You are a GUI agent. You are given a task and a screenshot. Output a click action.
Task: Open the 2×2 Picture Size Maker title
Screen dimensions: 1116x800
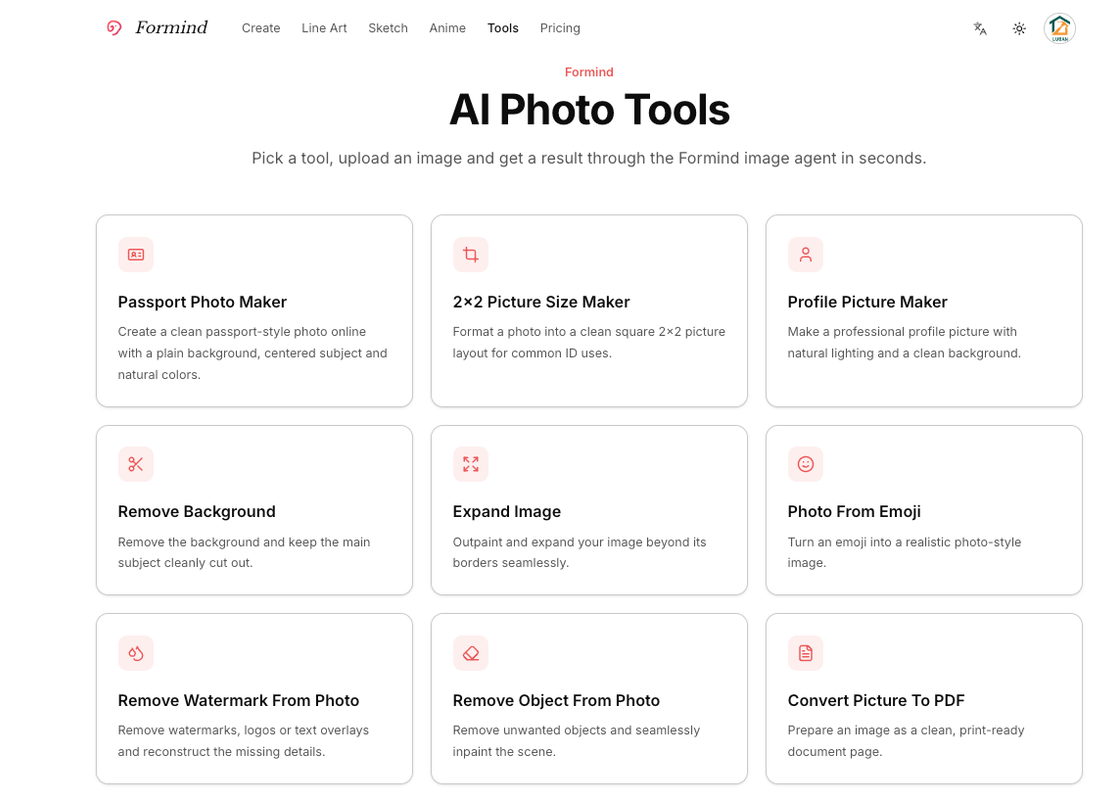(541, 302)
